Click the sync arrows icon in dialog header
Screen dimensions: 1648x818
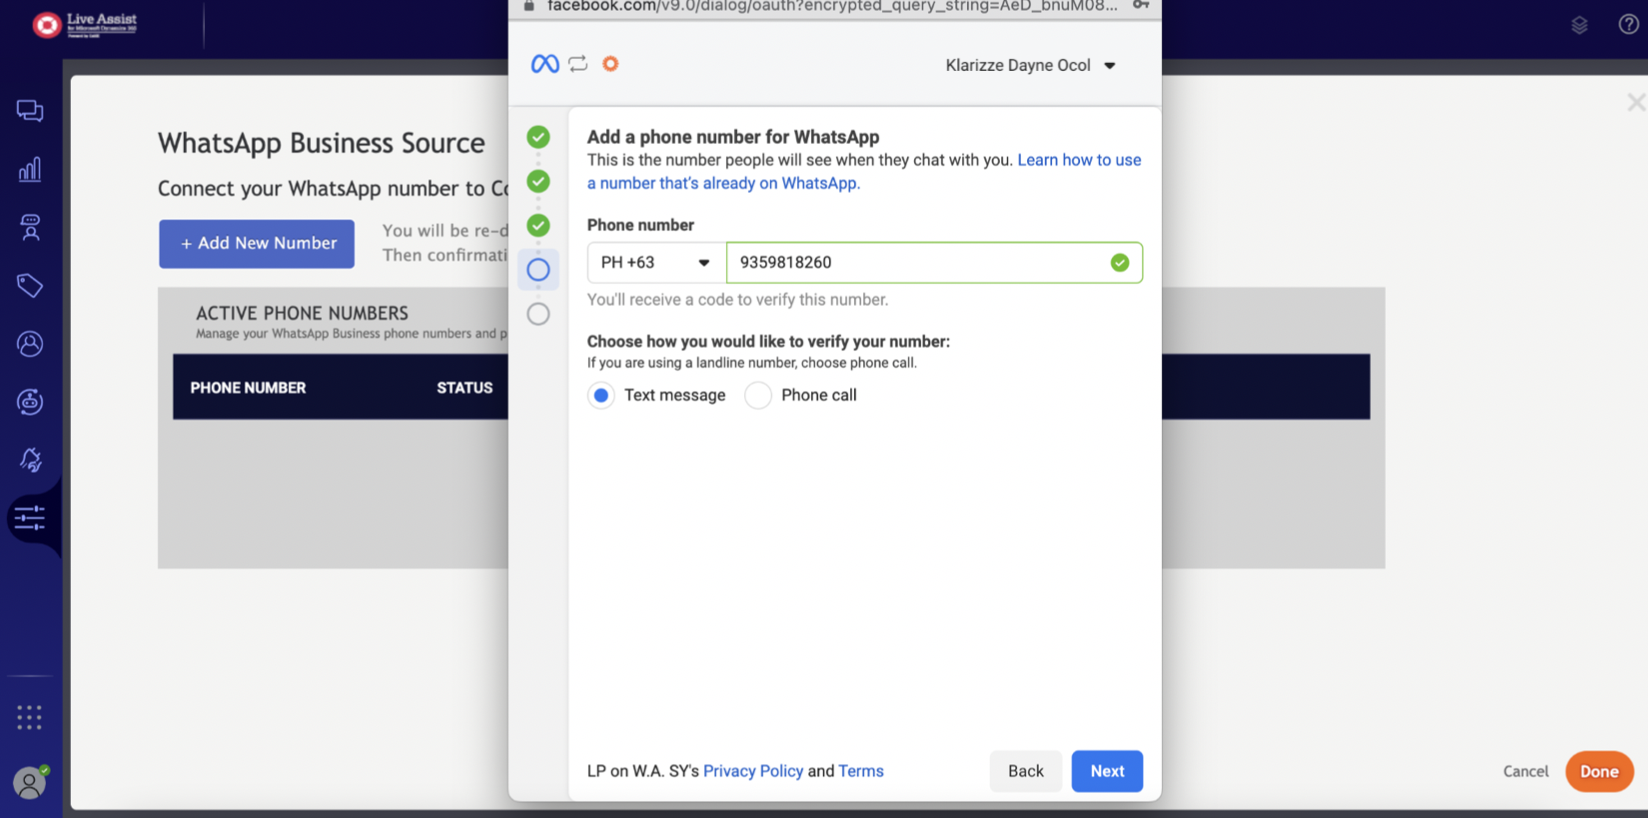point(578,64)
